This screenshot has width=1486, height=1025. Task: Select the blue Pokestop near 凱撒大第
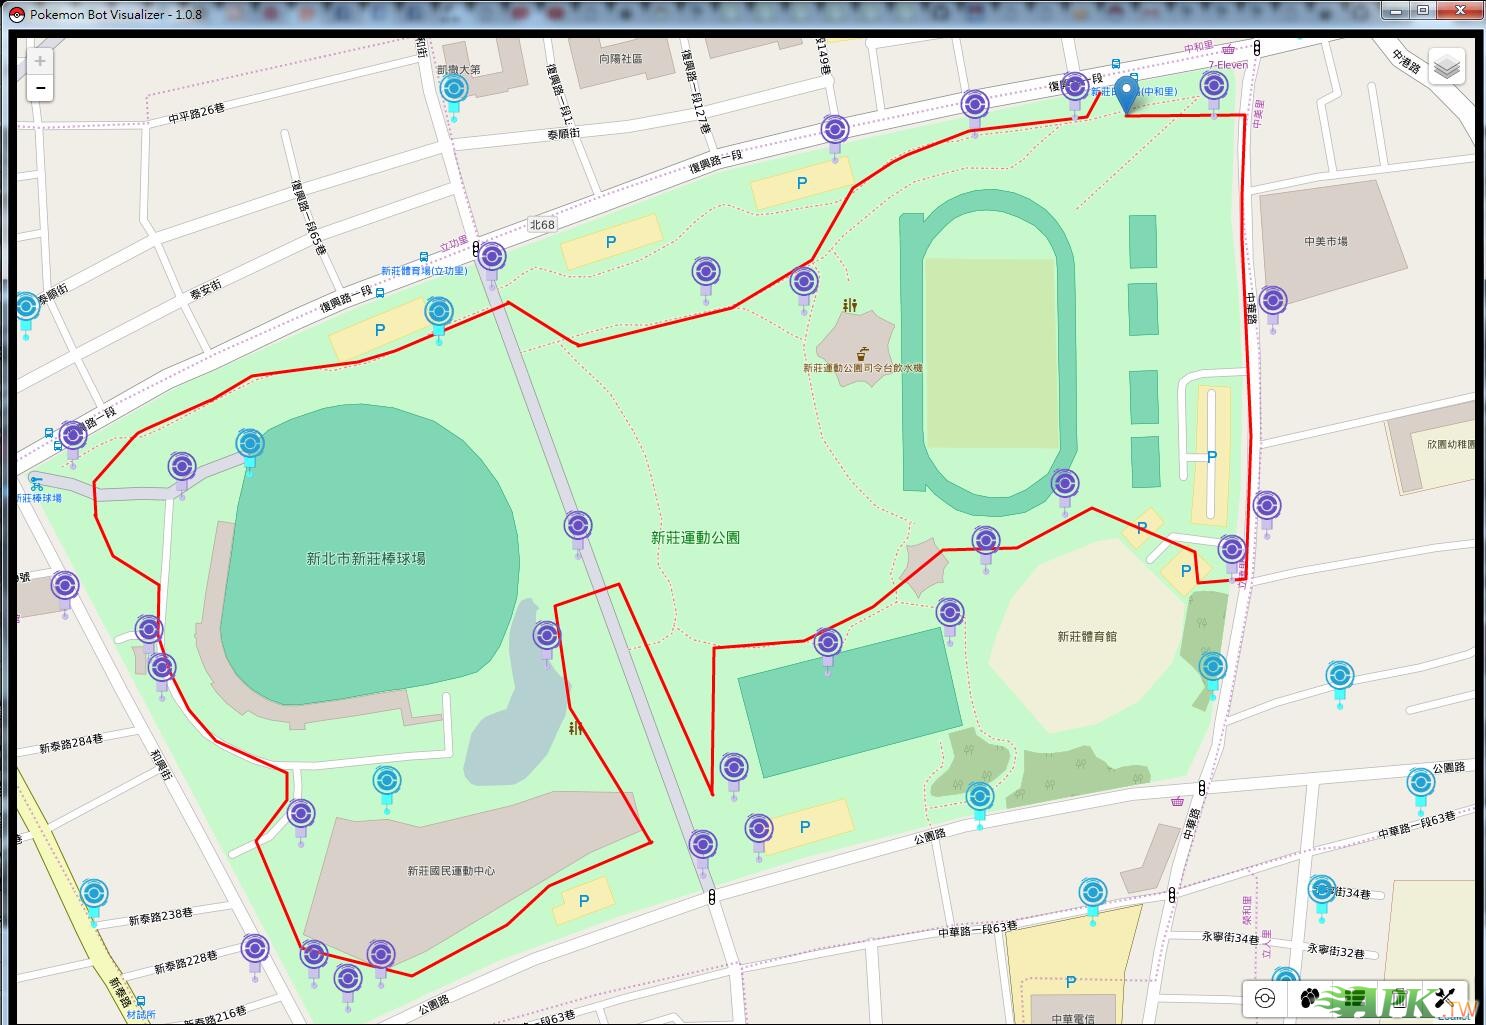pyautogui.click(x=454, y=96)
